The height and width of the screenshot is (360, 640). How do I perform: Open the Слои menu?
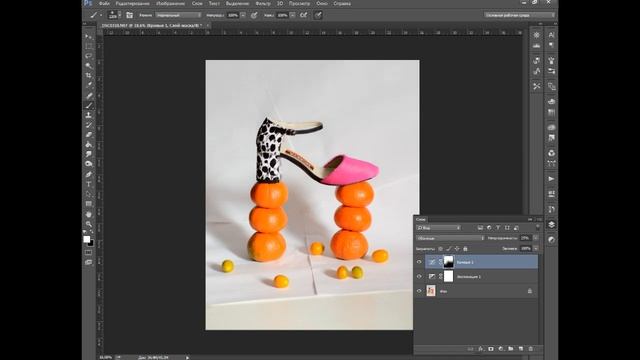tap(197, 3)
